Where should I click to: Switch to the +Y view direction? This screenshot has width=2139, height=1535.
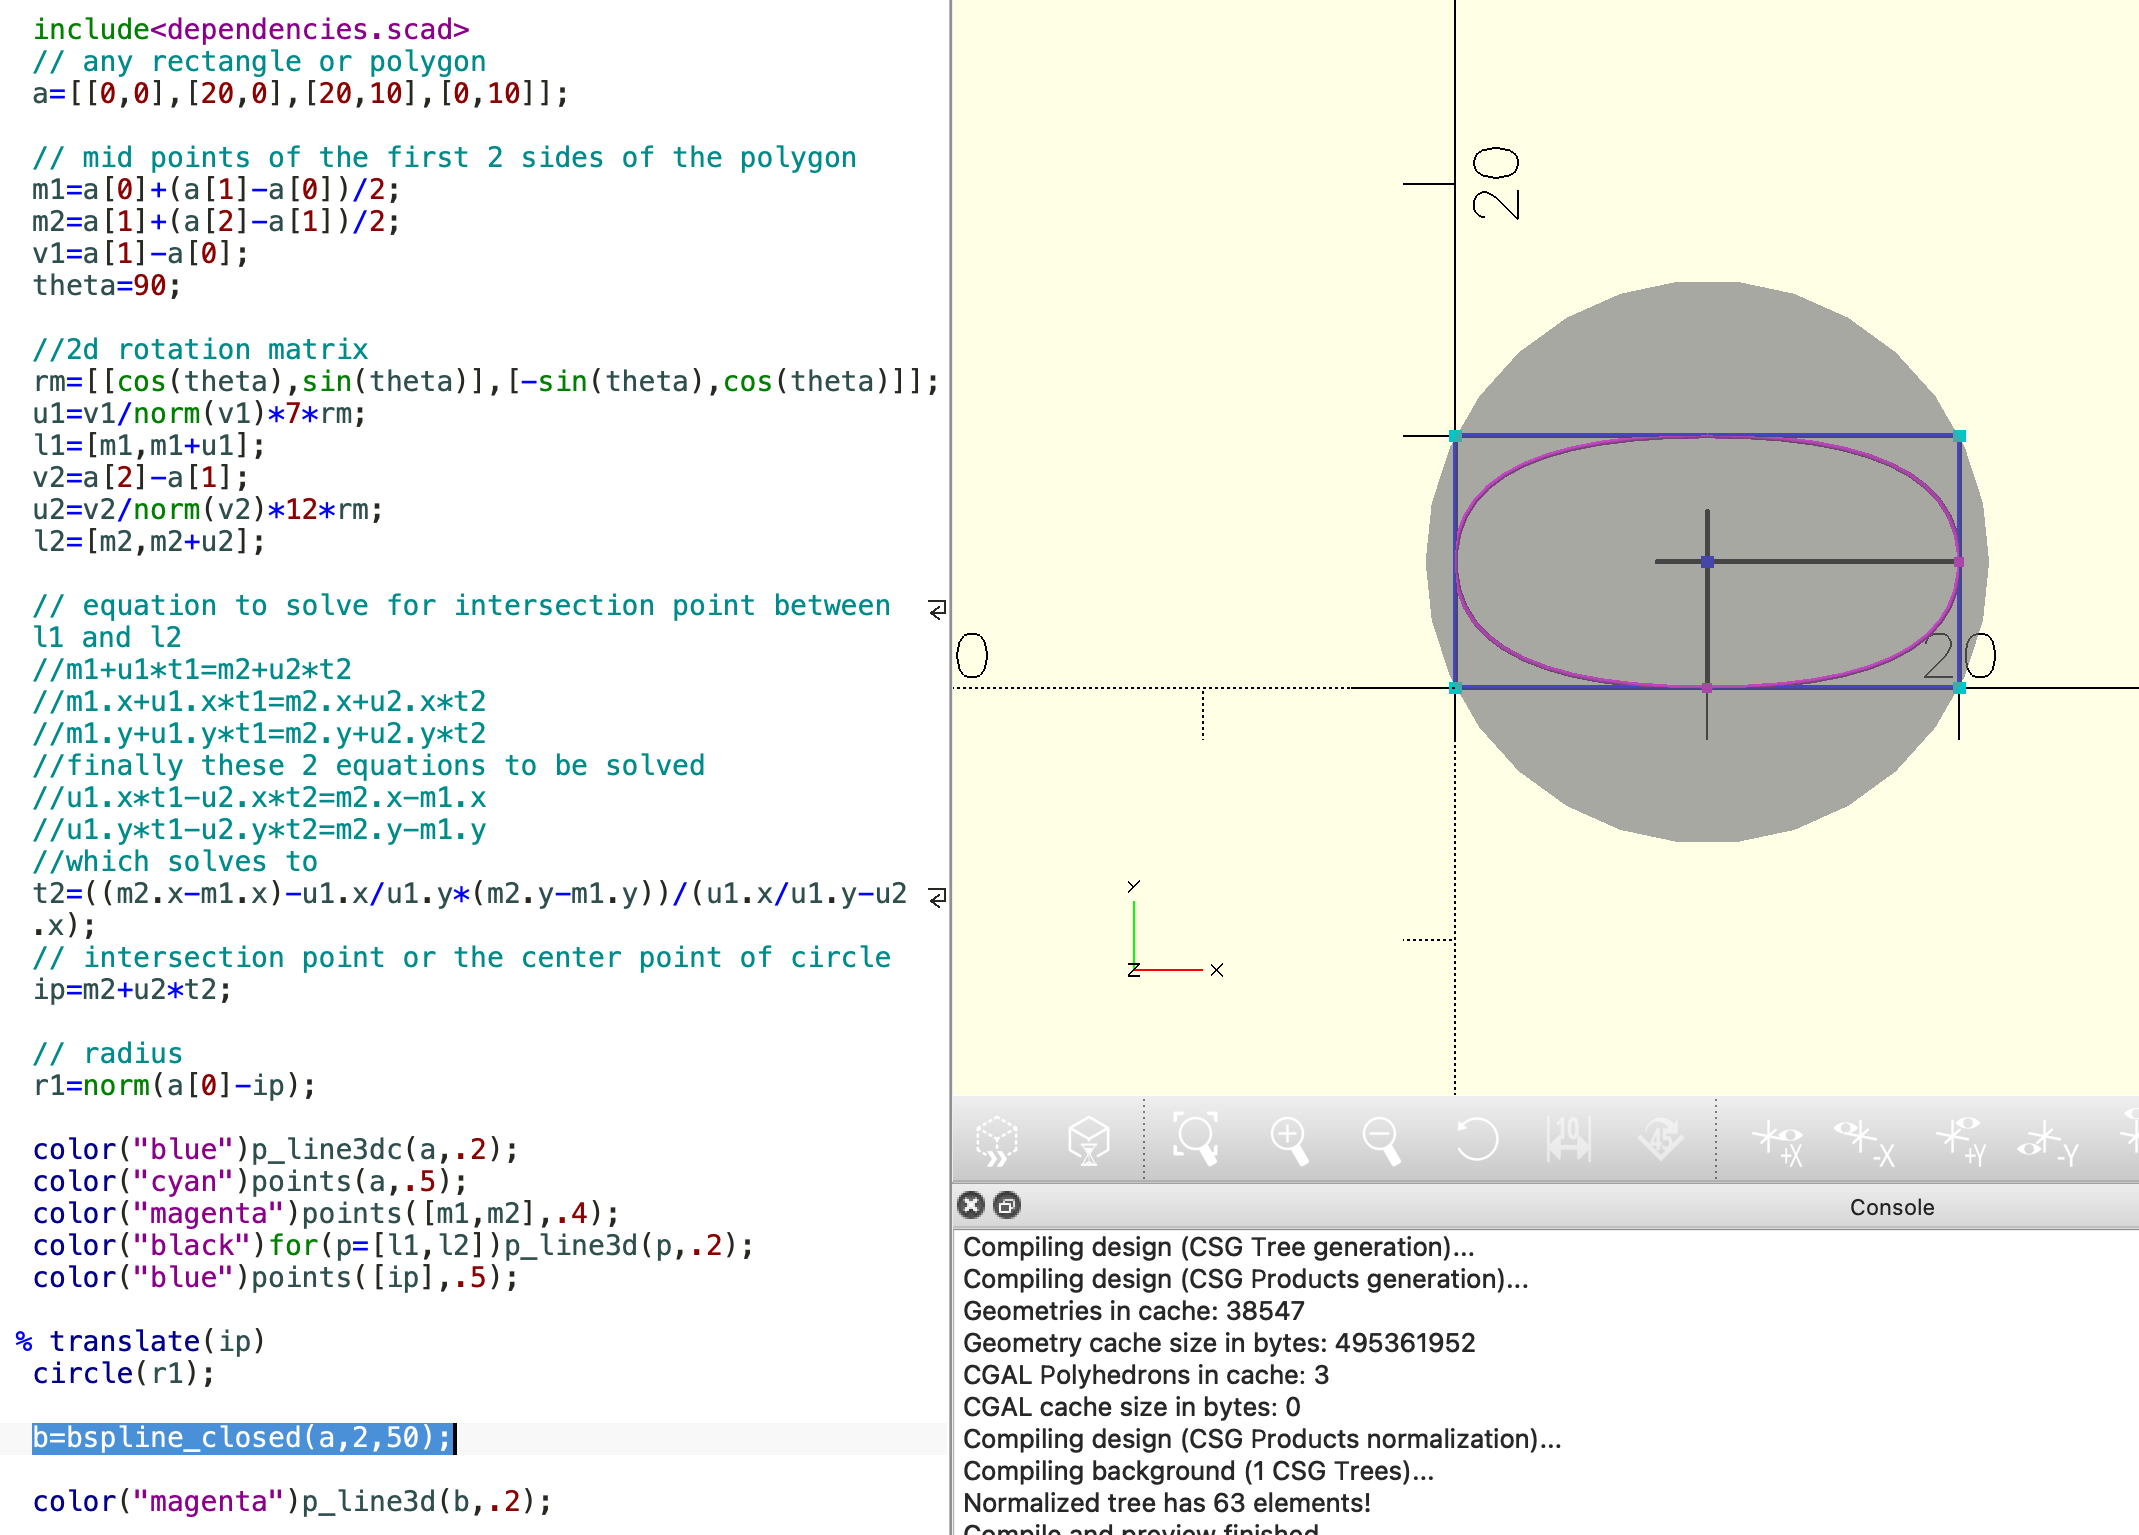pos(1960,1142)
